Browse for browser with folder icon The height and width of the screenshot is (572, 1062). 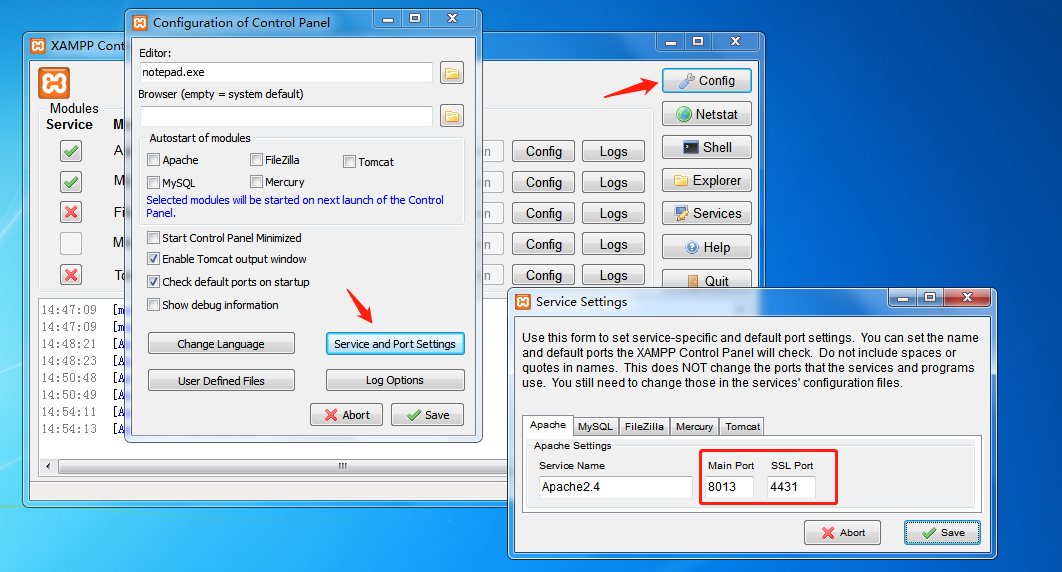click(x=452, y=116)
